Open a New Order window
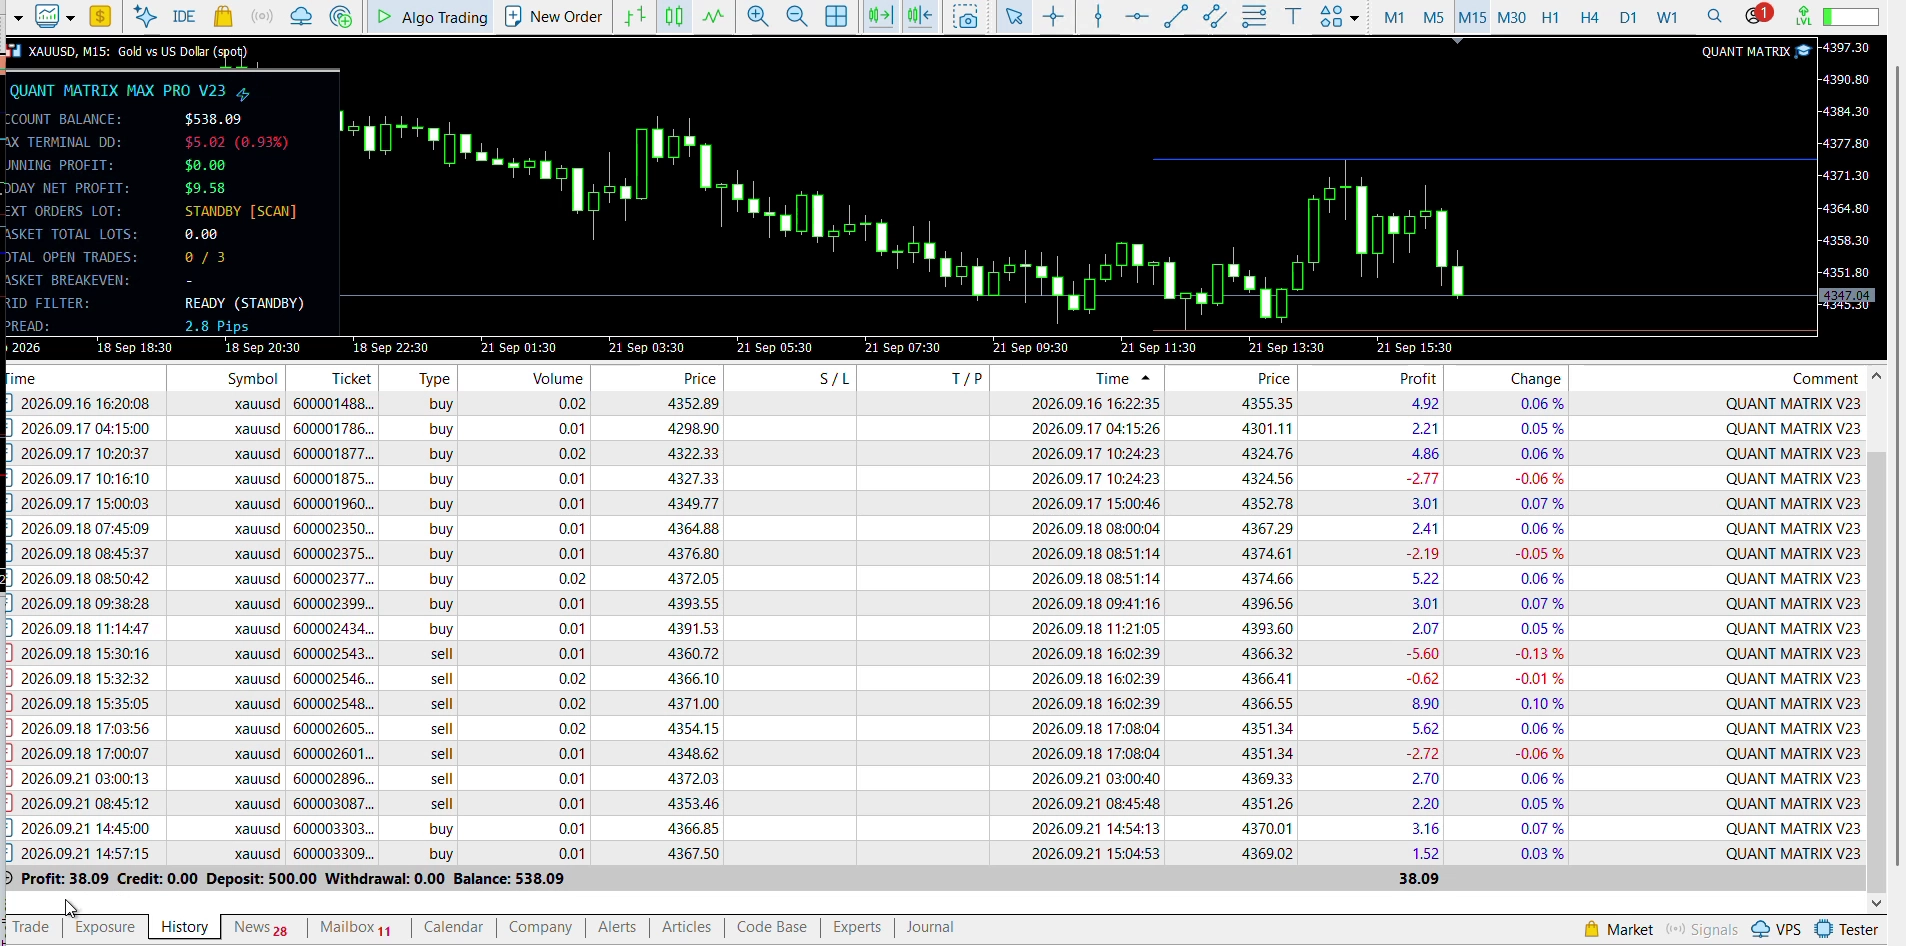 (x=554, y=16)
